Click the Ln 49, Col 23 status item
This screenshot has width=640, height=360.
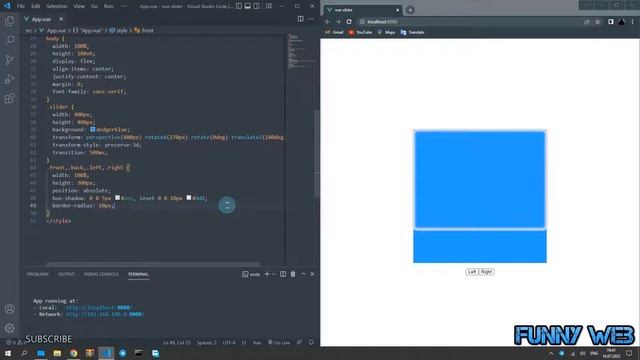pyautogui.click(x=177, y=342)
